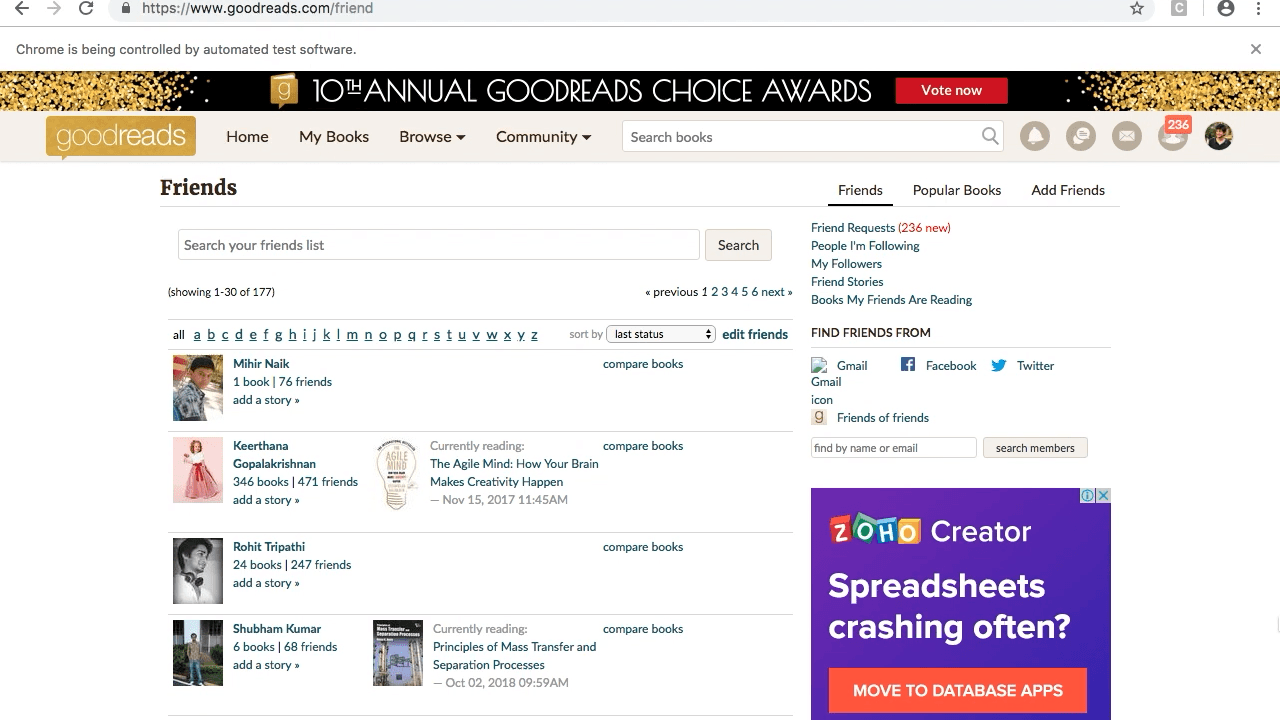Filter friends by letter z
The height and width of the screenshot is (720, 1280).
point(534,335)
